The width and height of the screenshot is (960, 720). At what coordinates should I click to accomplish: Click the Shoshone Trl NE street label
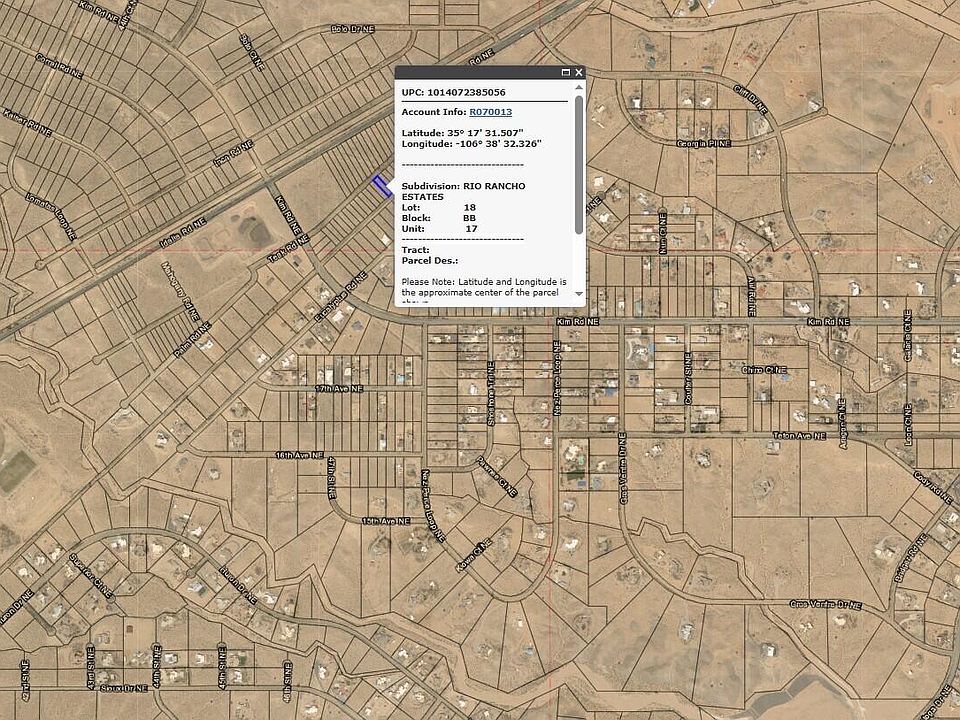click(491, 393)
